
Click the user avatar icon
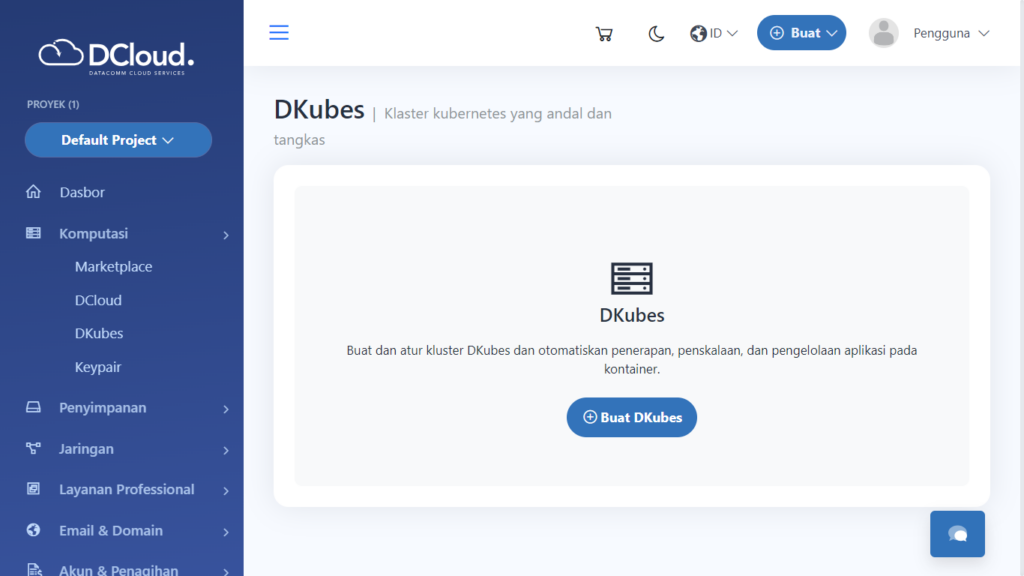click(884, 33)
